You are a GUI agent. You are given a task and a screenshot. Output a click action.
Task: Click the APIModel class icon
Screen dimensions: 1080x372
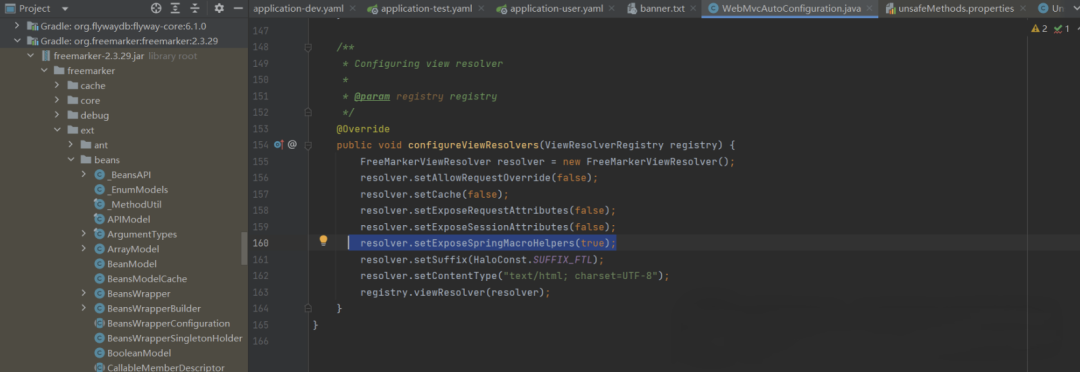[99, 219]
